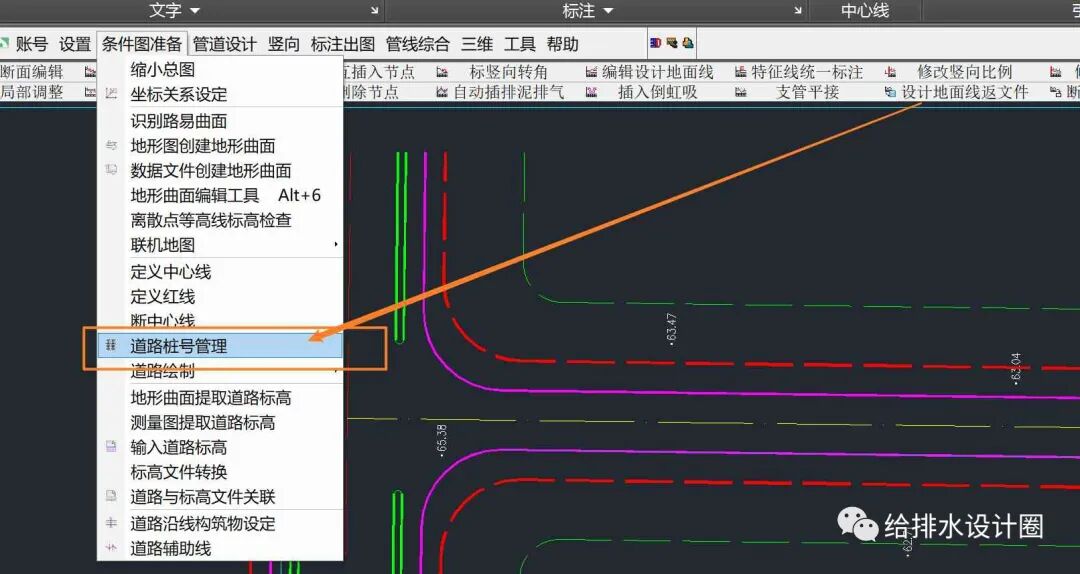Close the open 条件图准备 menu
The image size is (1080, 574).
click(x=142, y=44)
